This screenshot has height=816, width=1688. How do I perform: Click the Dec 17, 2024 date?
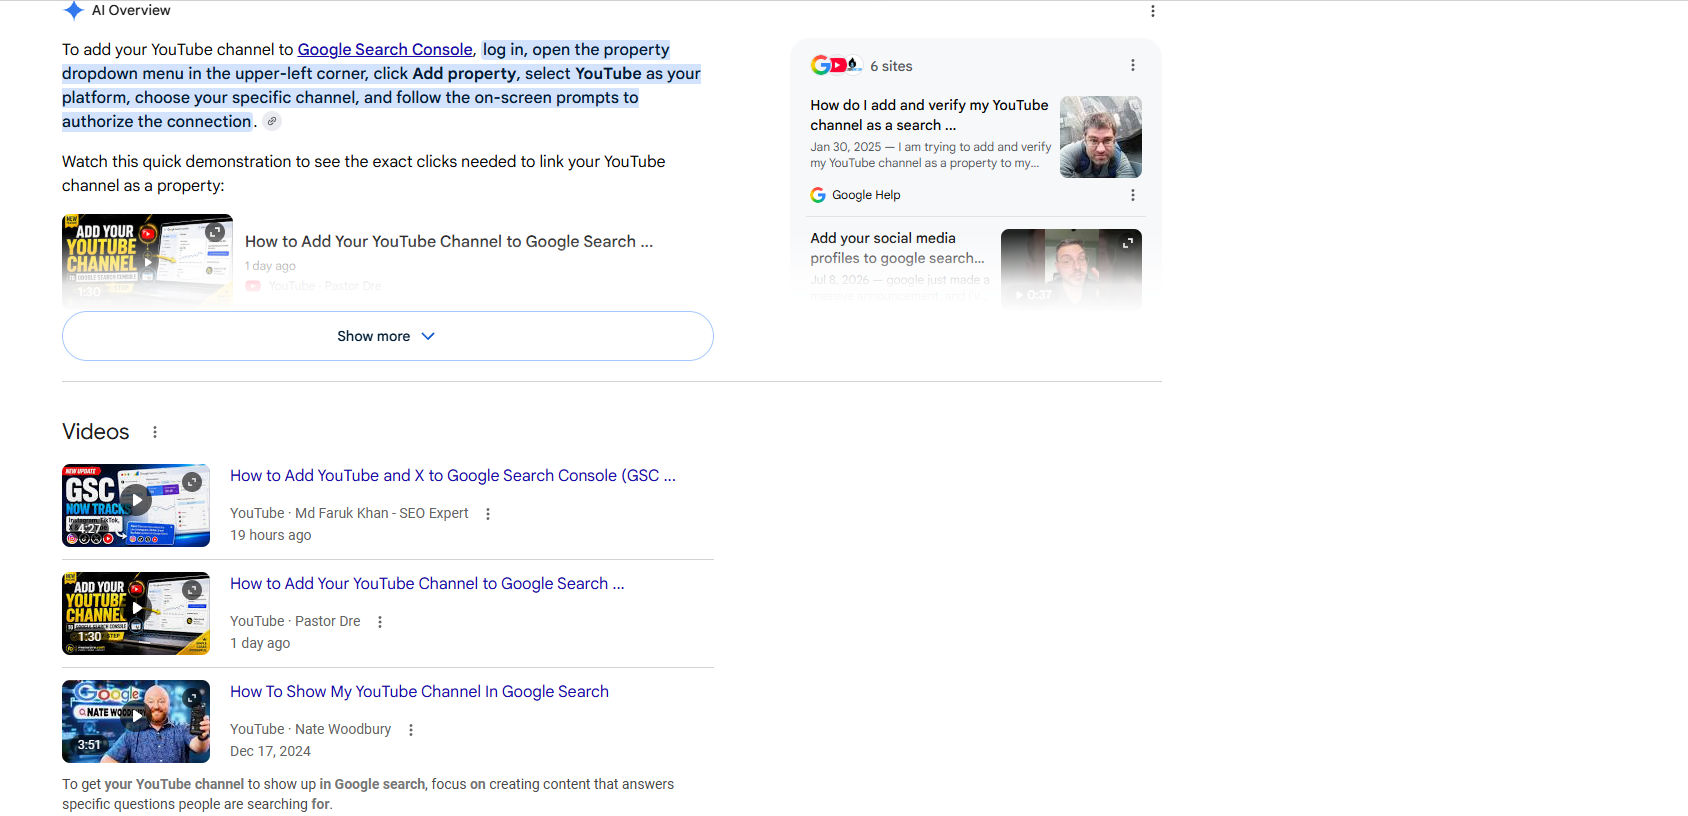(x=270, y=751)
